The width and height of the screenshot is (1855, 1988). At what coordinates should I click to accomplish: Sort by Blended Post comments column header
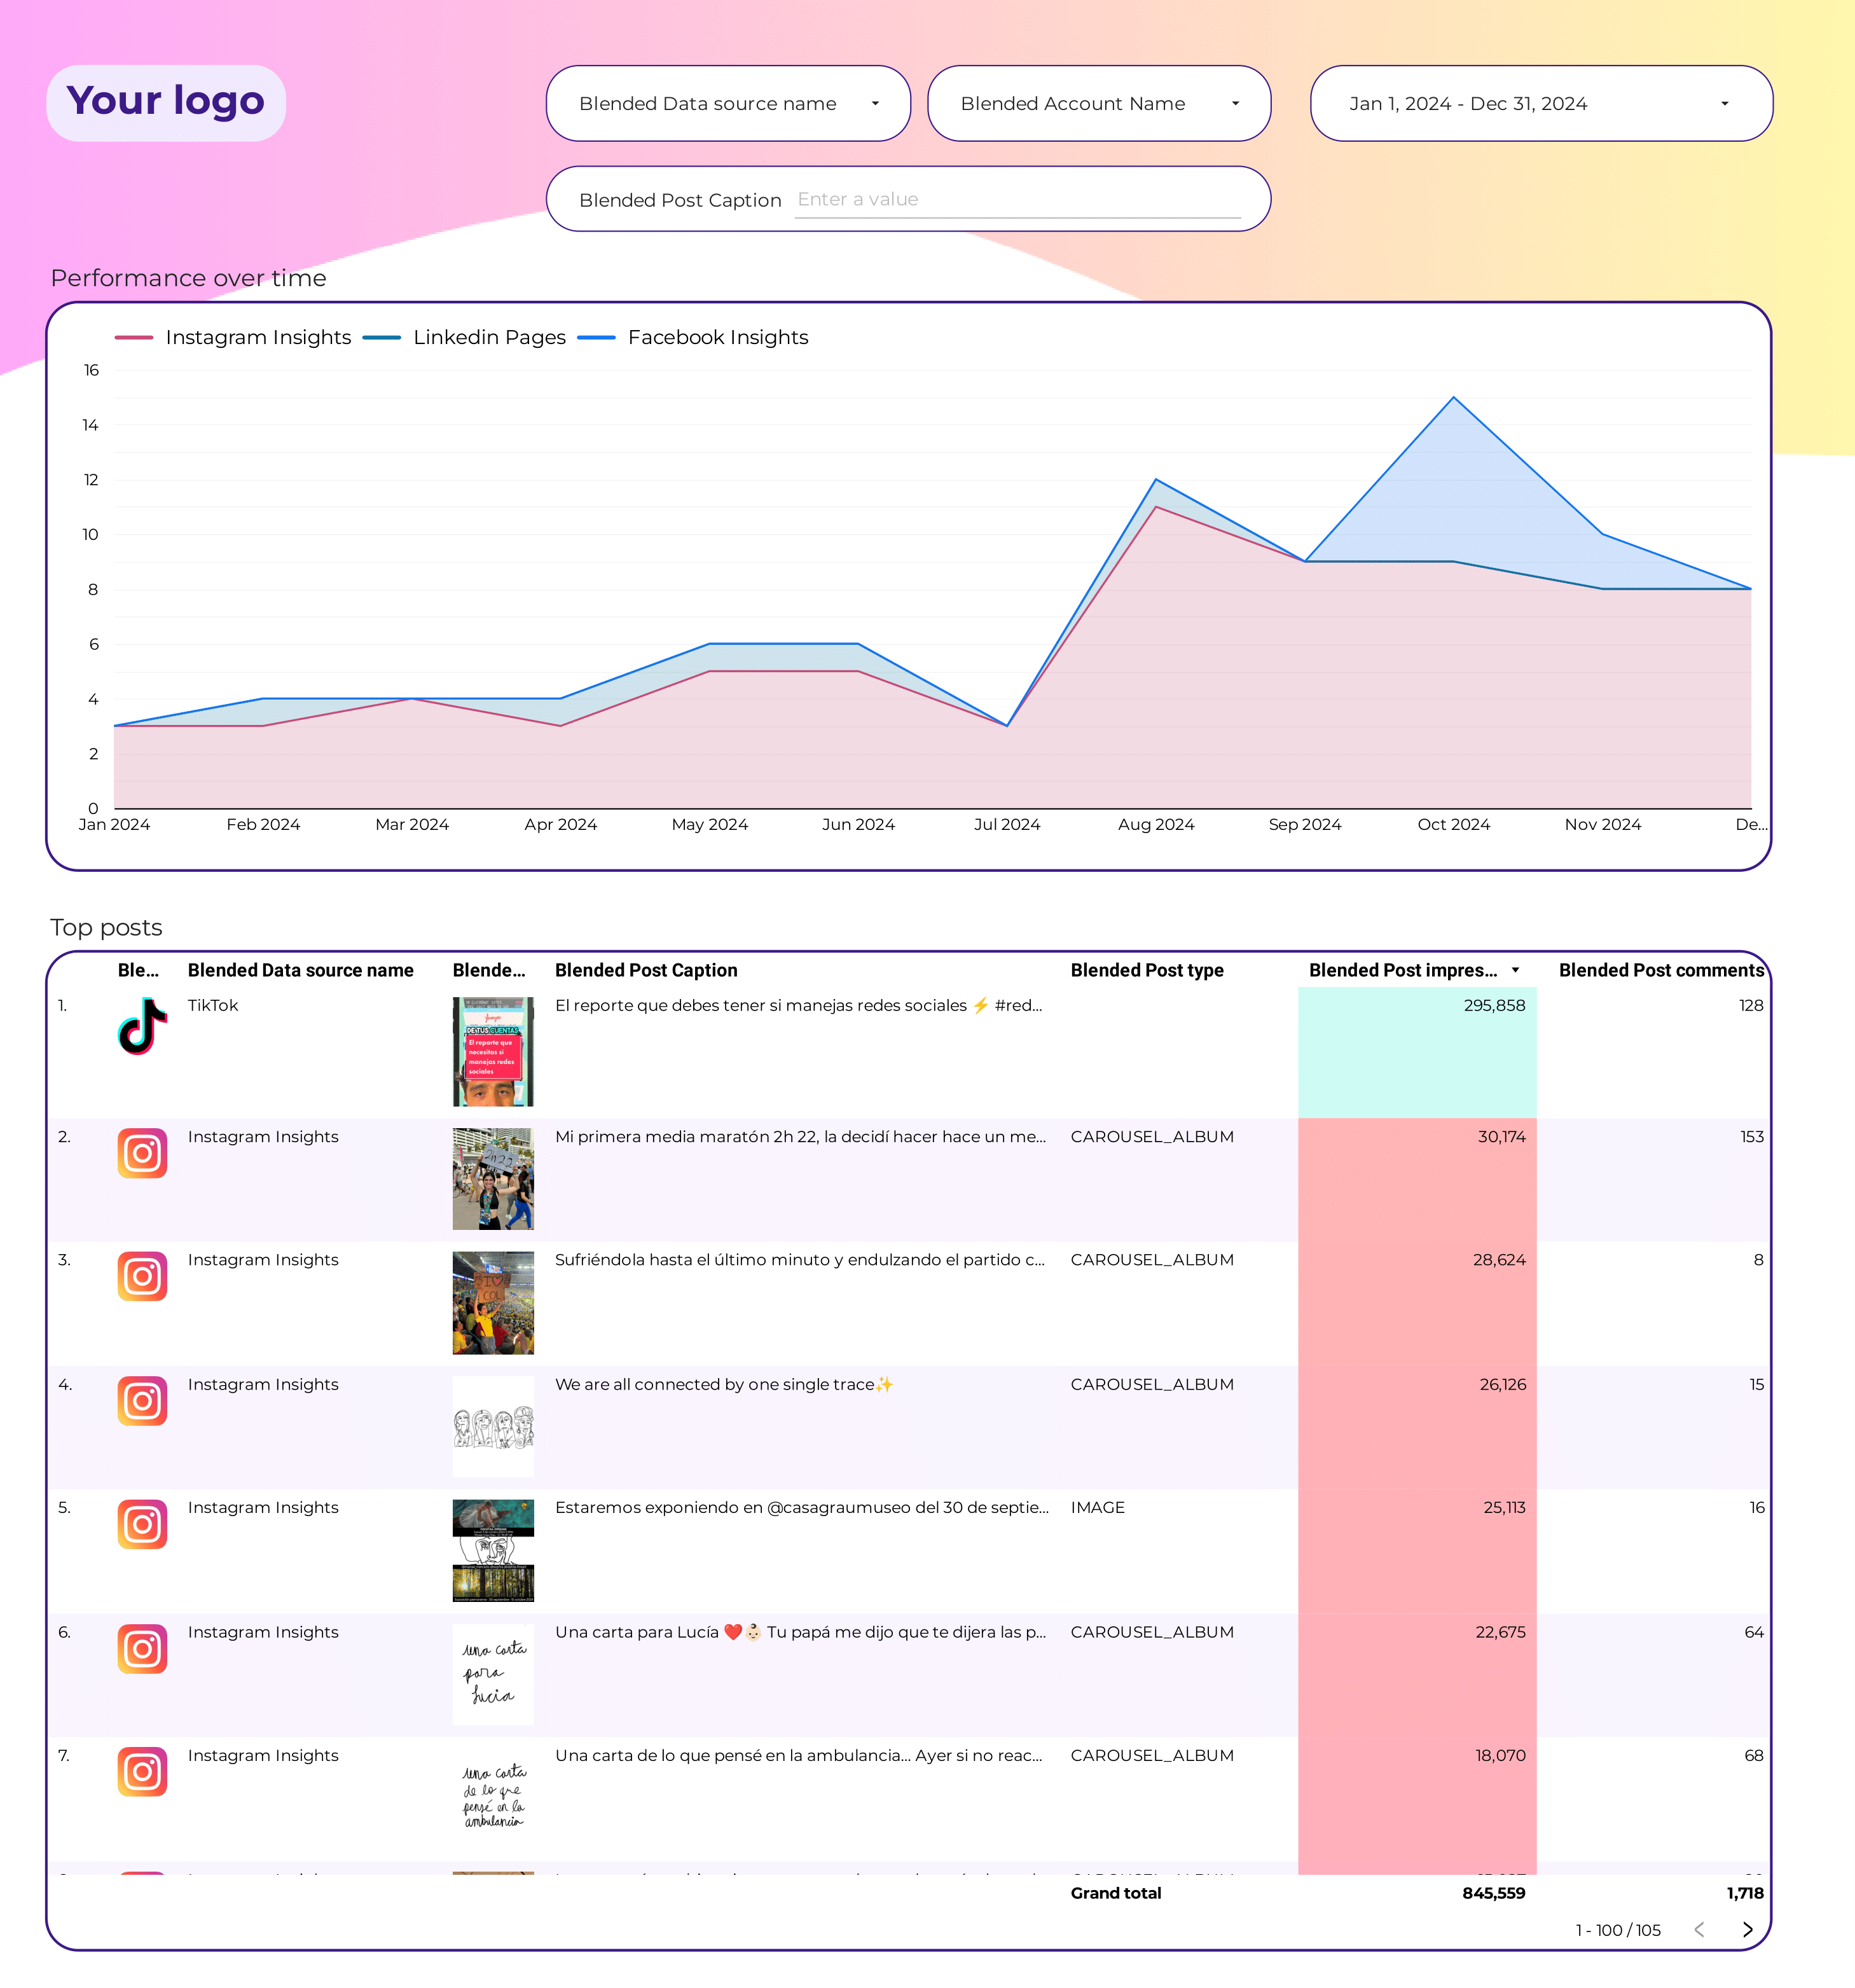click(x=1660, y=970)
